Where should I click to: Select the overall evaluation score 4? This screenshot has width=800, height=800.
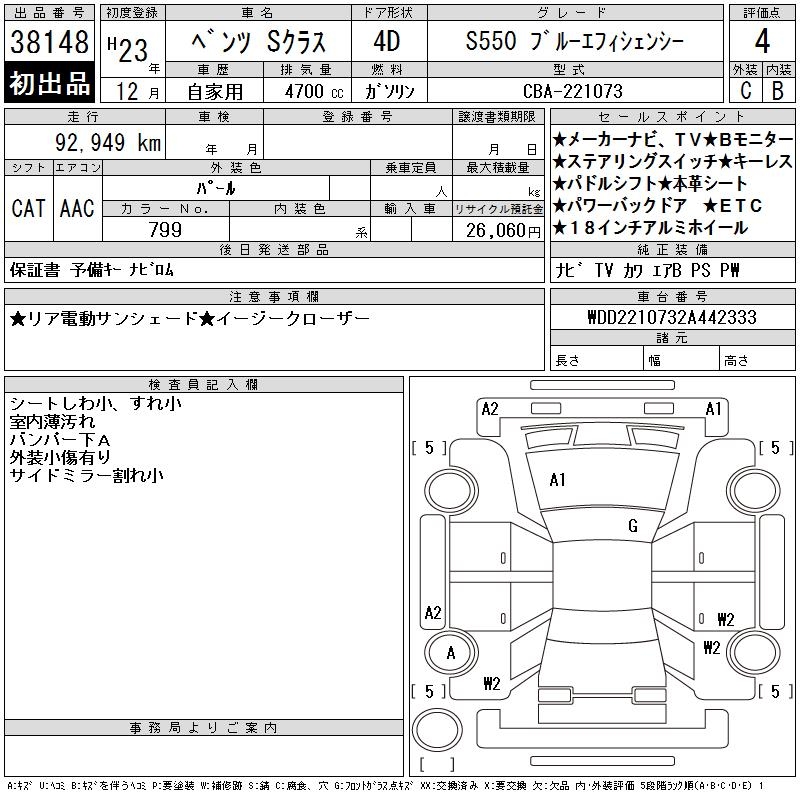pos(762,42)
